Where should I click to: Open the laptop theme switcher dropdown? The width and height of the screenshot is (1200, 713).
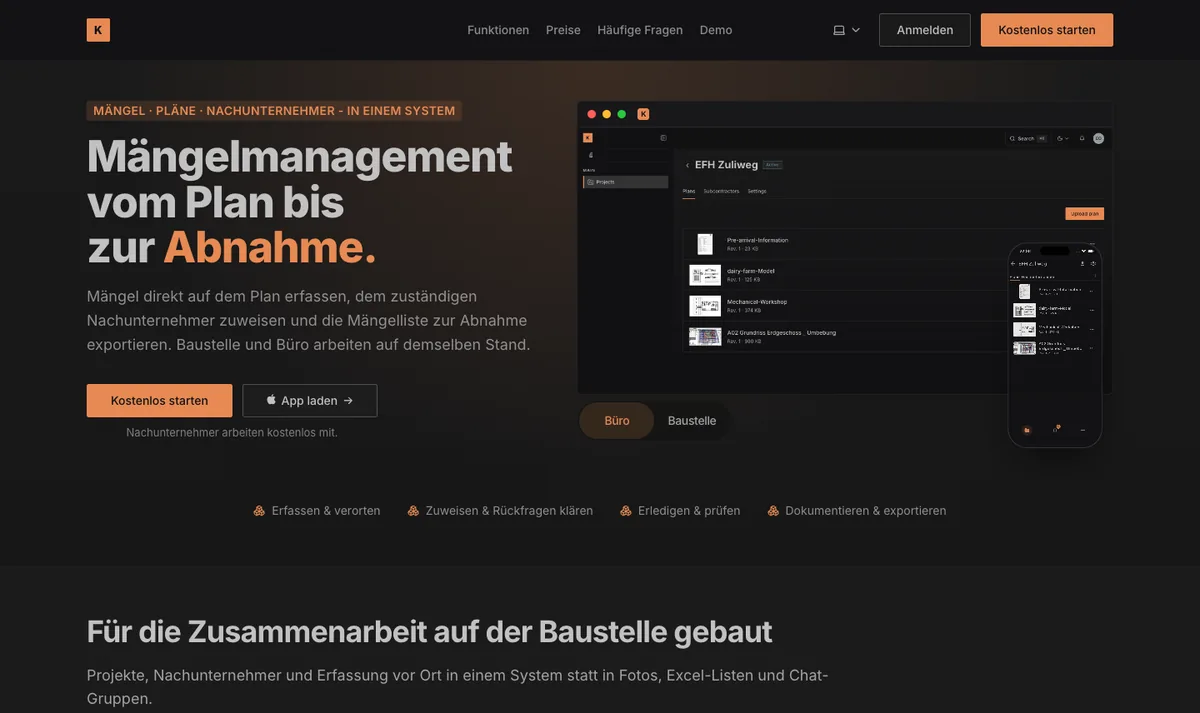tap(847, 30)
